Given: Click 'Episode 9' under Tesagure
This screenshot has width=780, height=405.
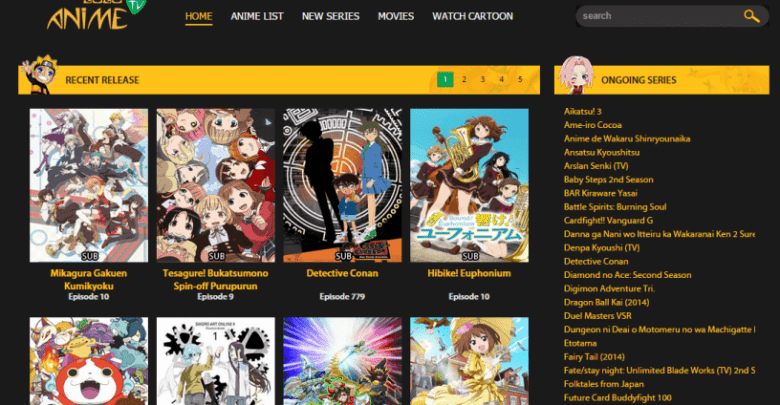Looking at the screenshot, I should click(x=215, y=297).
